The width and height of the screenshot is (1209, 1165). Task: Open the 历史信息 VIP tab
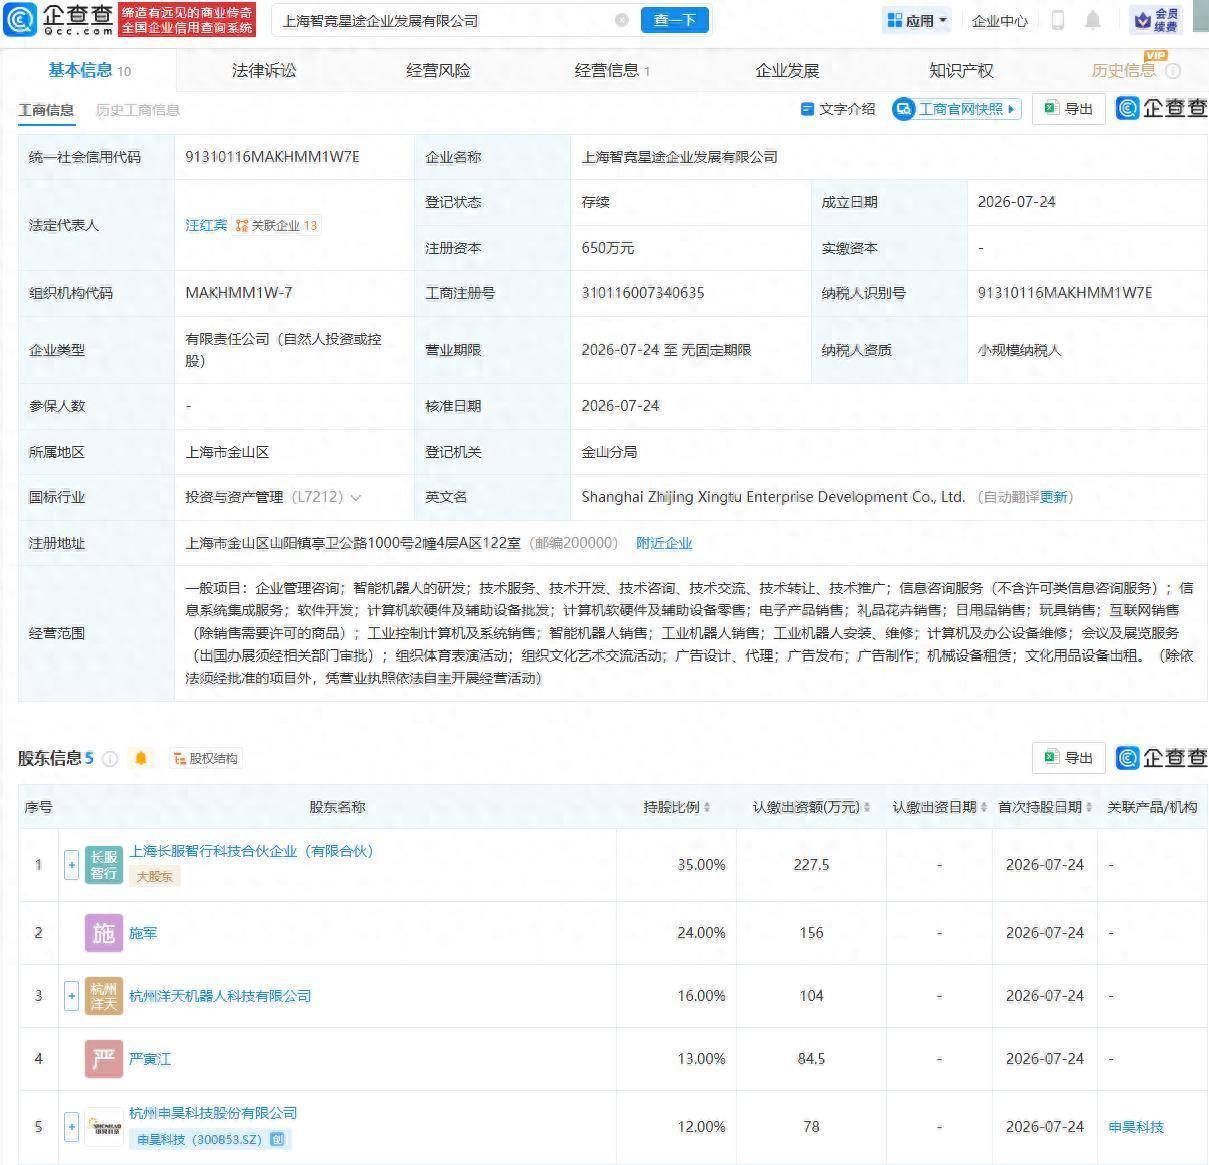tap(1124, 70)
